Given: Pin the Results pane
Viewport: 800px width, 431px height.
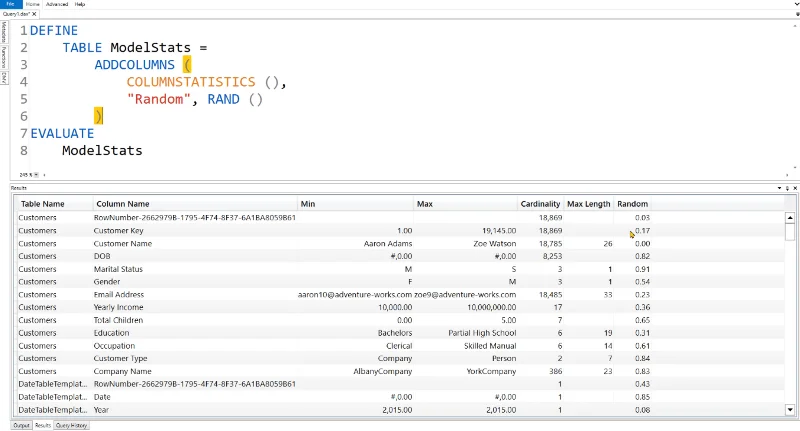Looking at the screenshot, I should point(787,188).
